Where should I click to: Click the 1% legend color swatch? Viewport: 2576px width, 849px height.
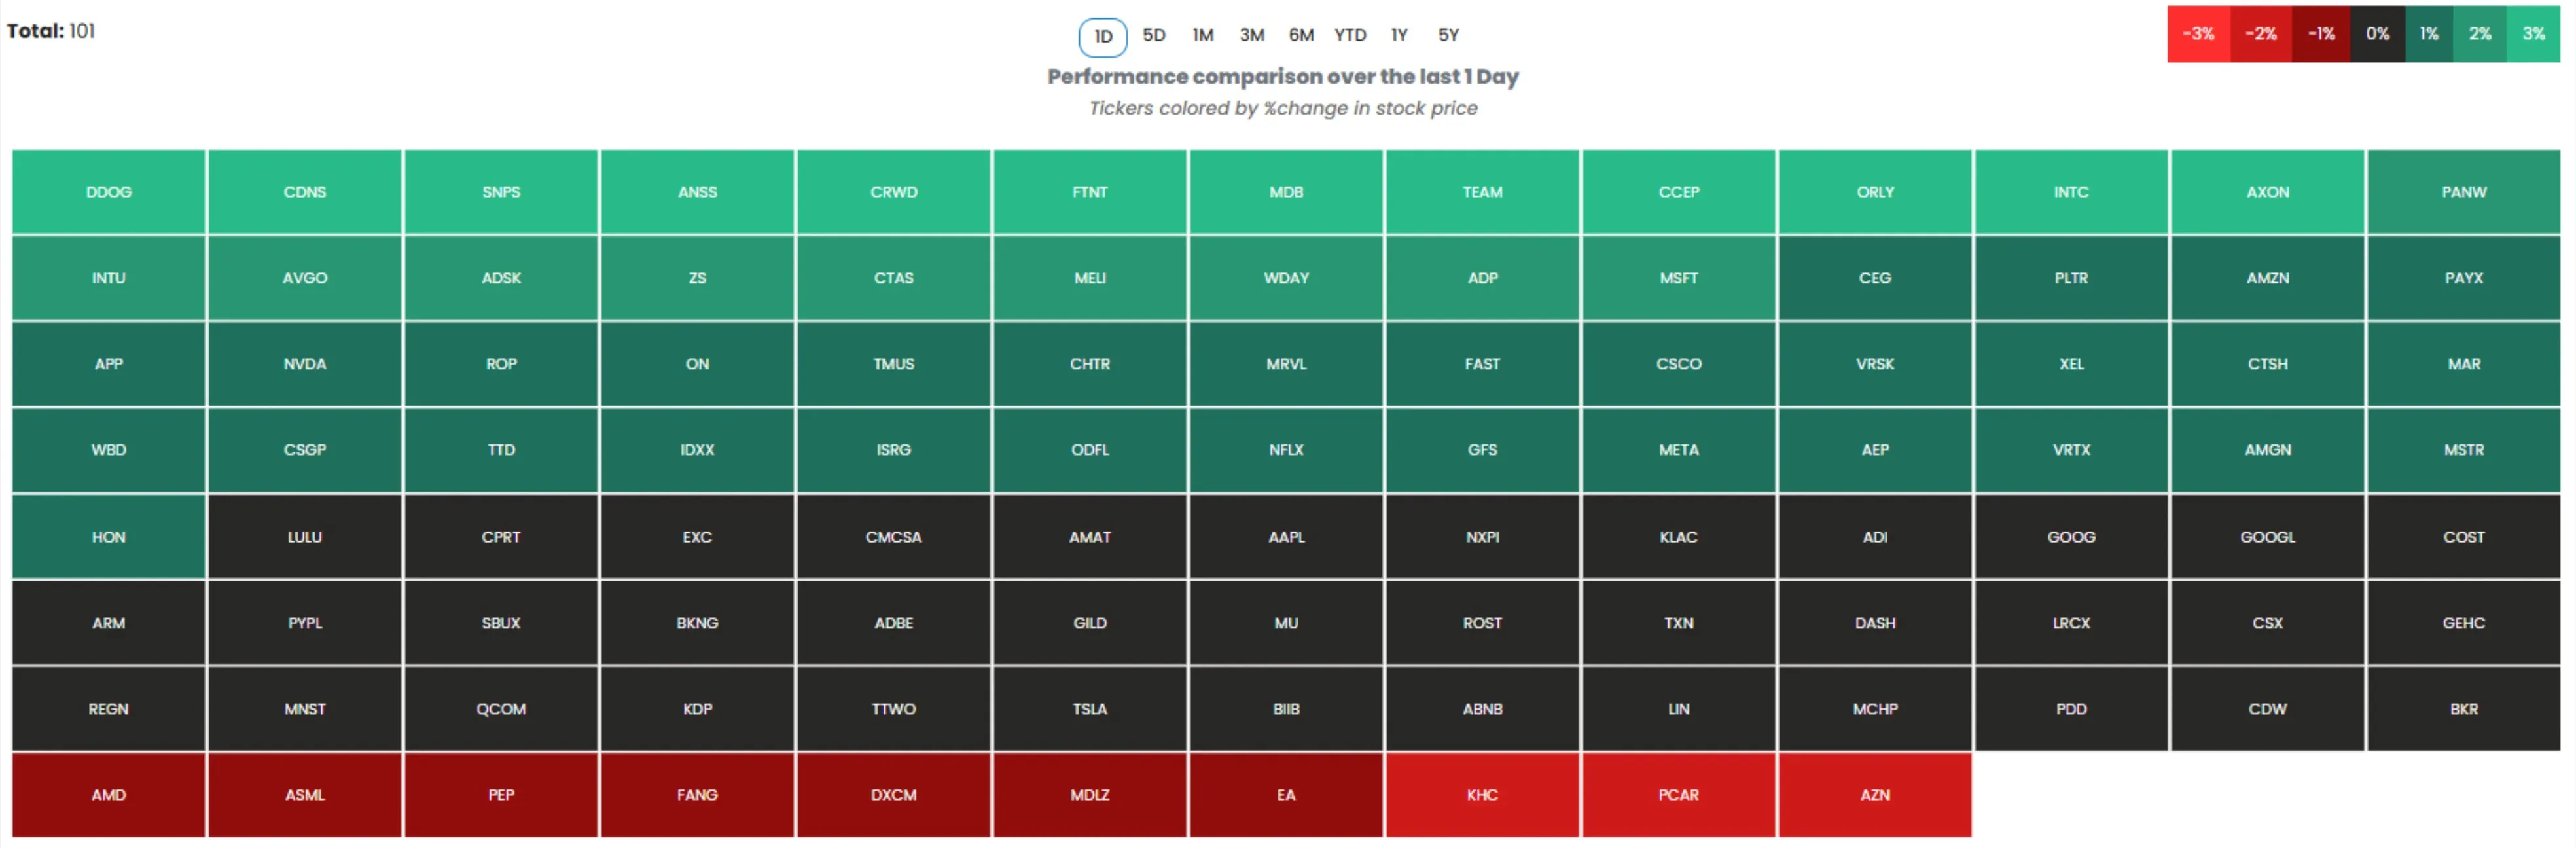click(x=2429, y=34)
